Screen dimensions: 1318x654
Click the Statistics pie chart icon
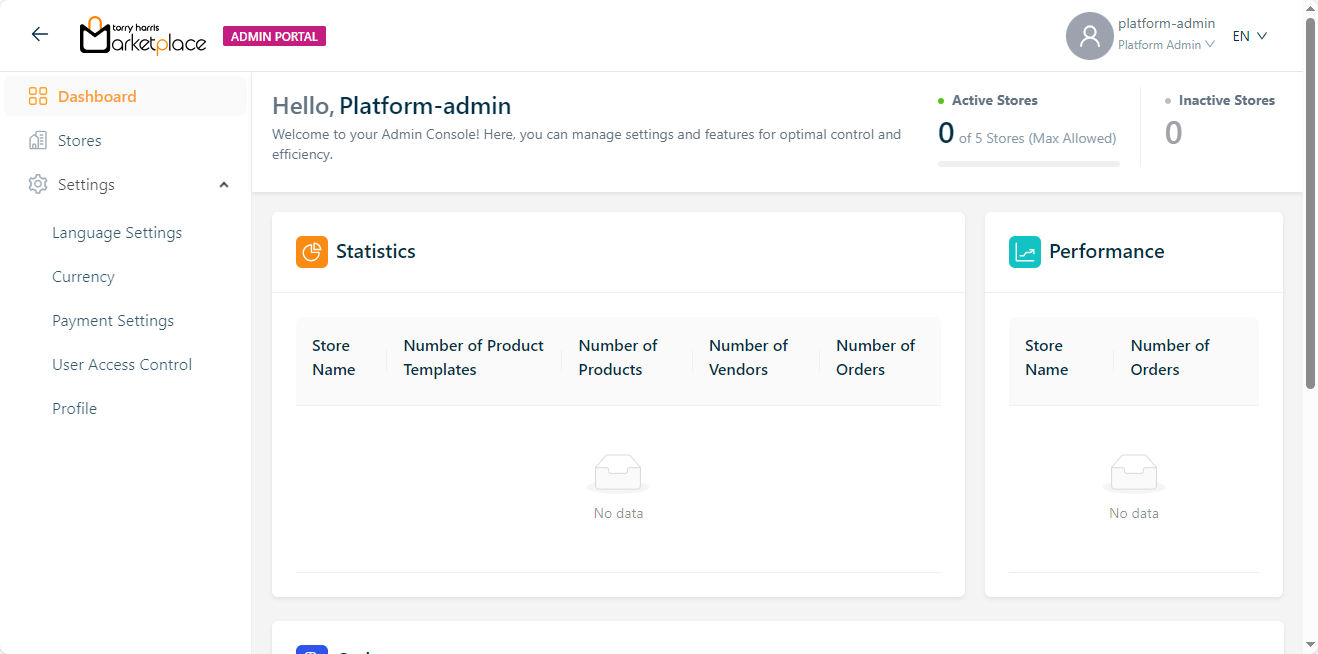(x=312, y=252)
